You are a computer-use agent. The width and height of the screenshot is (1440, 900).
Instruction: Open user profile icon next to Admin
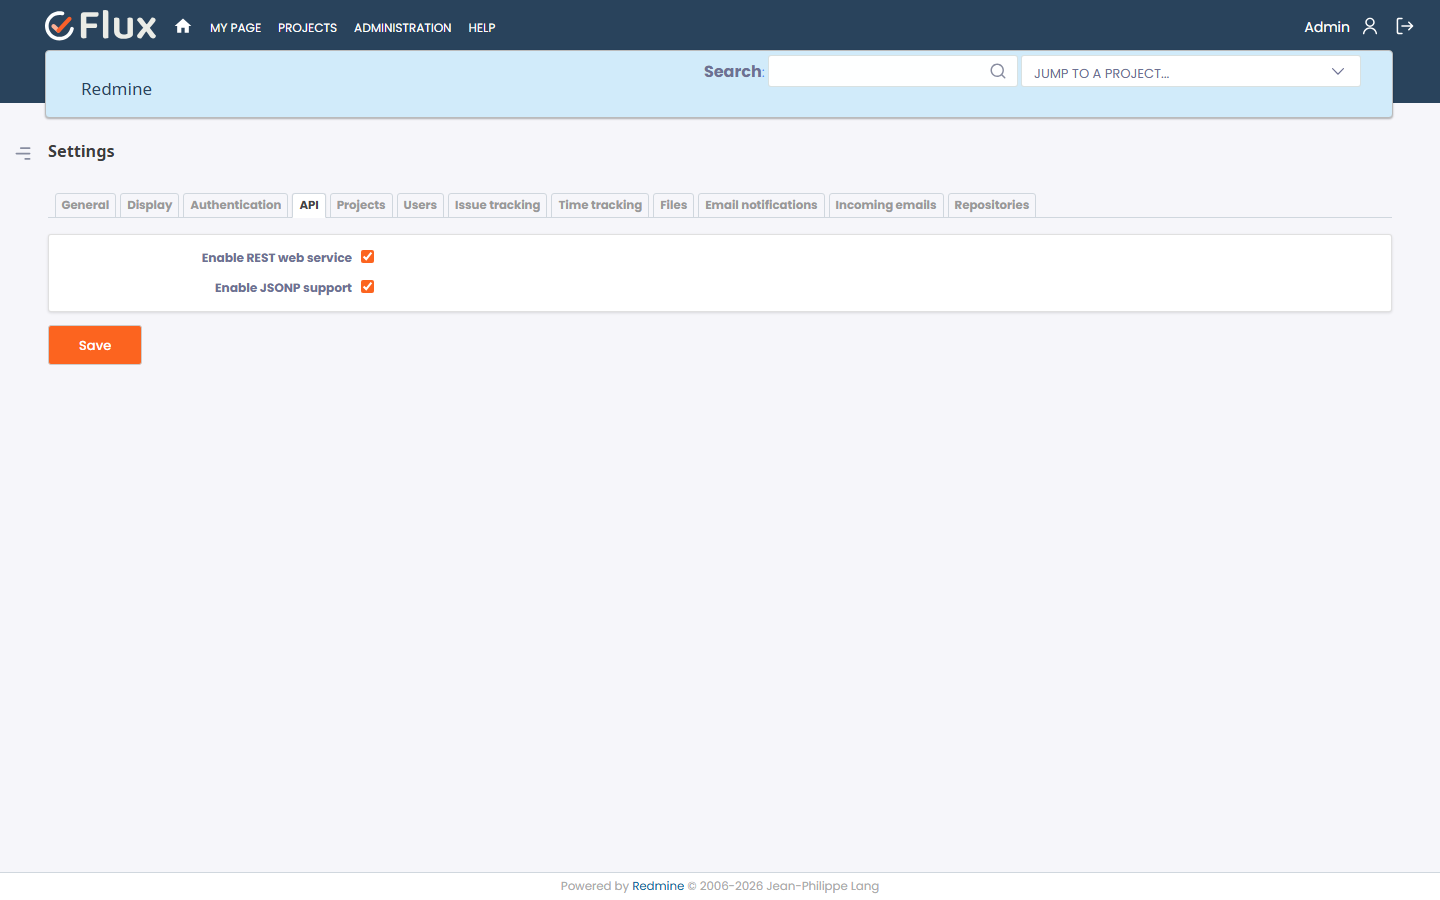click(1370, 26)
